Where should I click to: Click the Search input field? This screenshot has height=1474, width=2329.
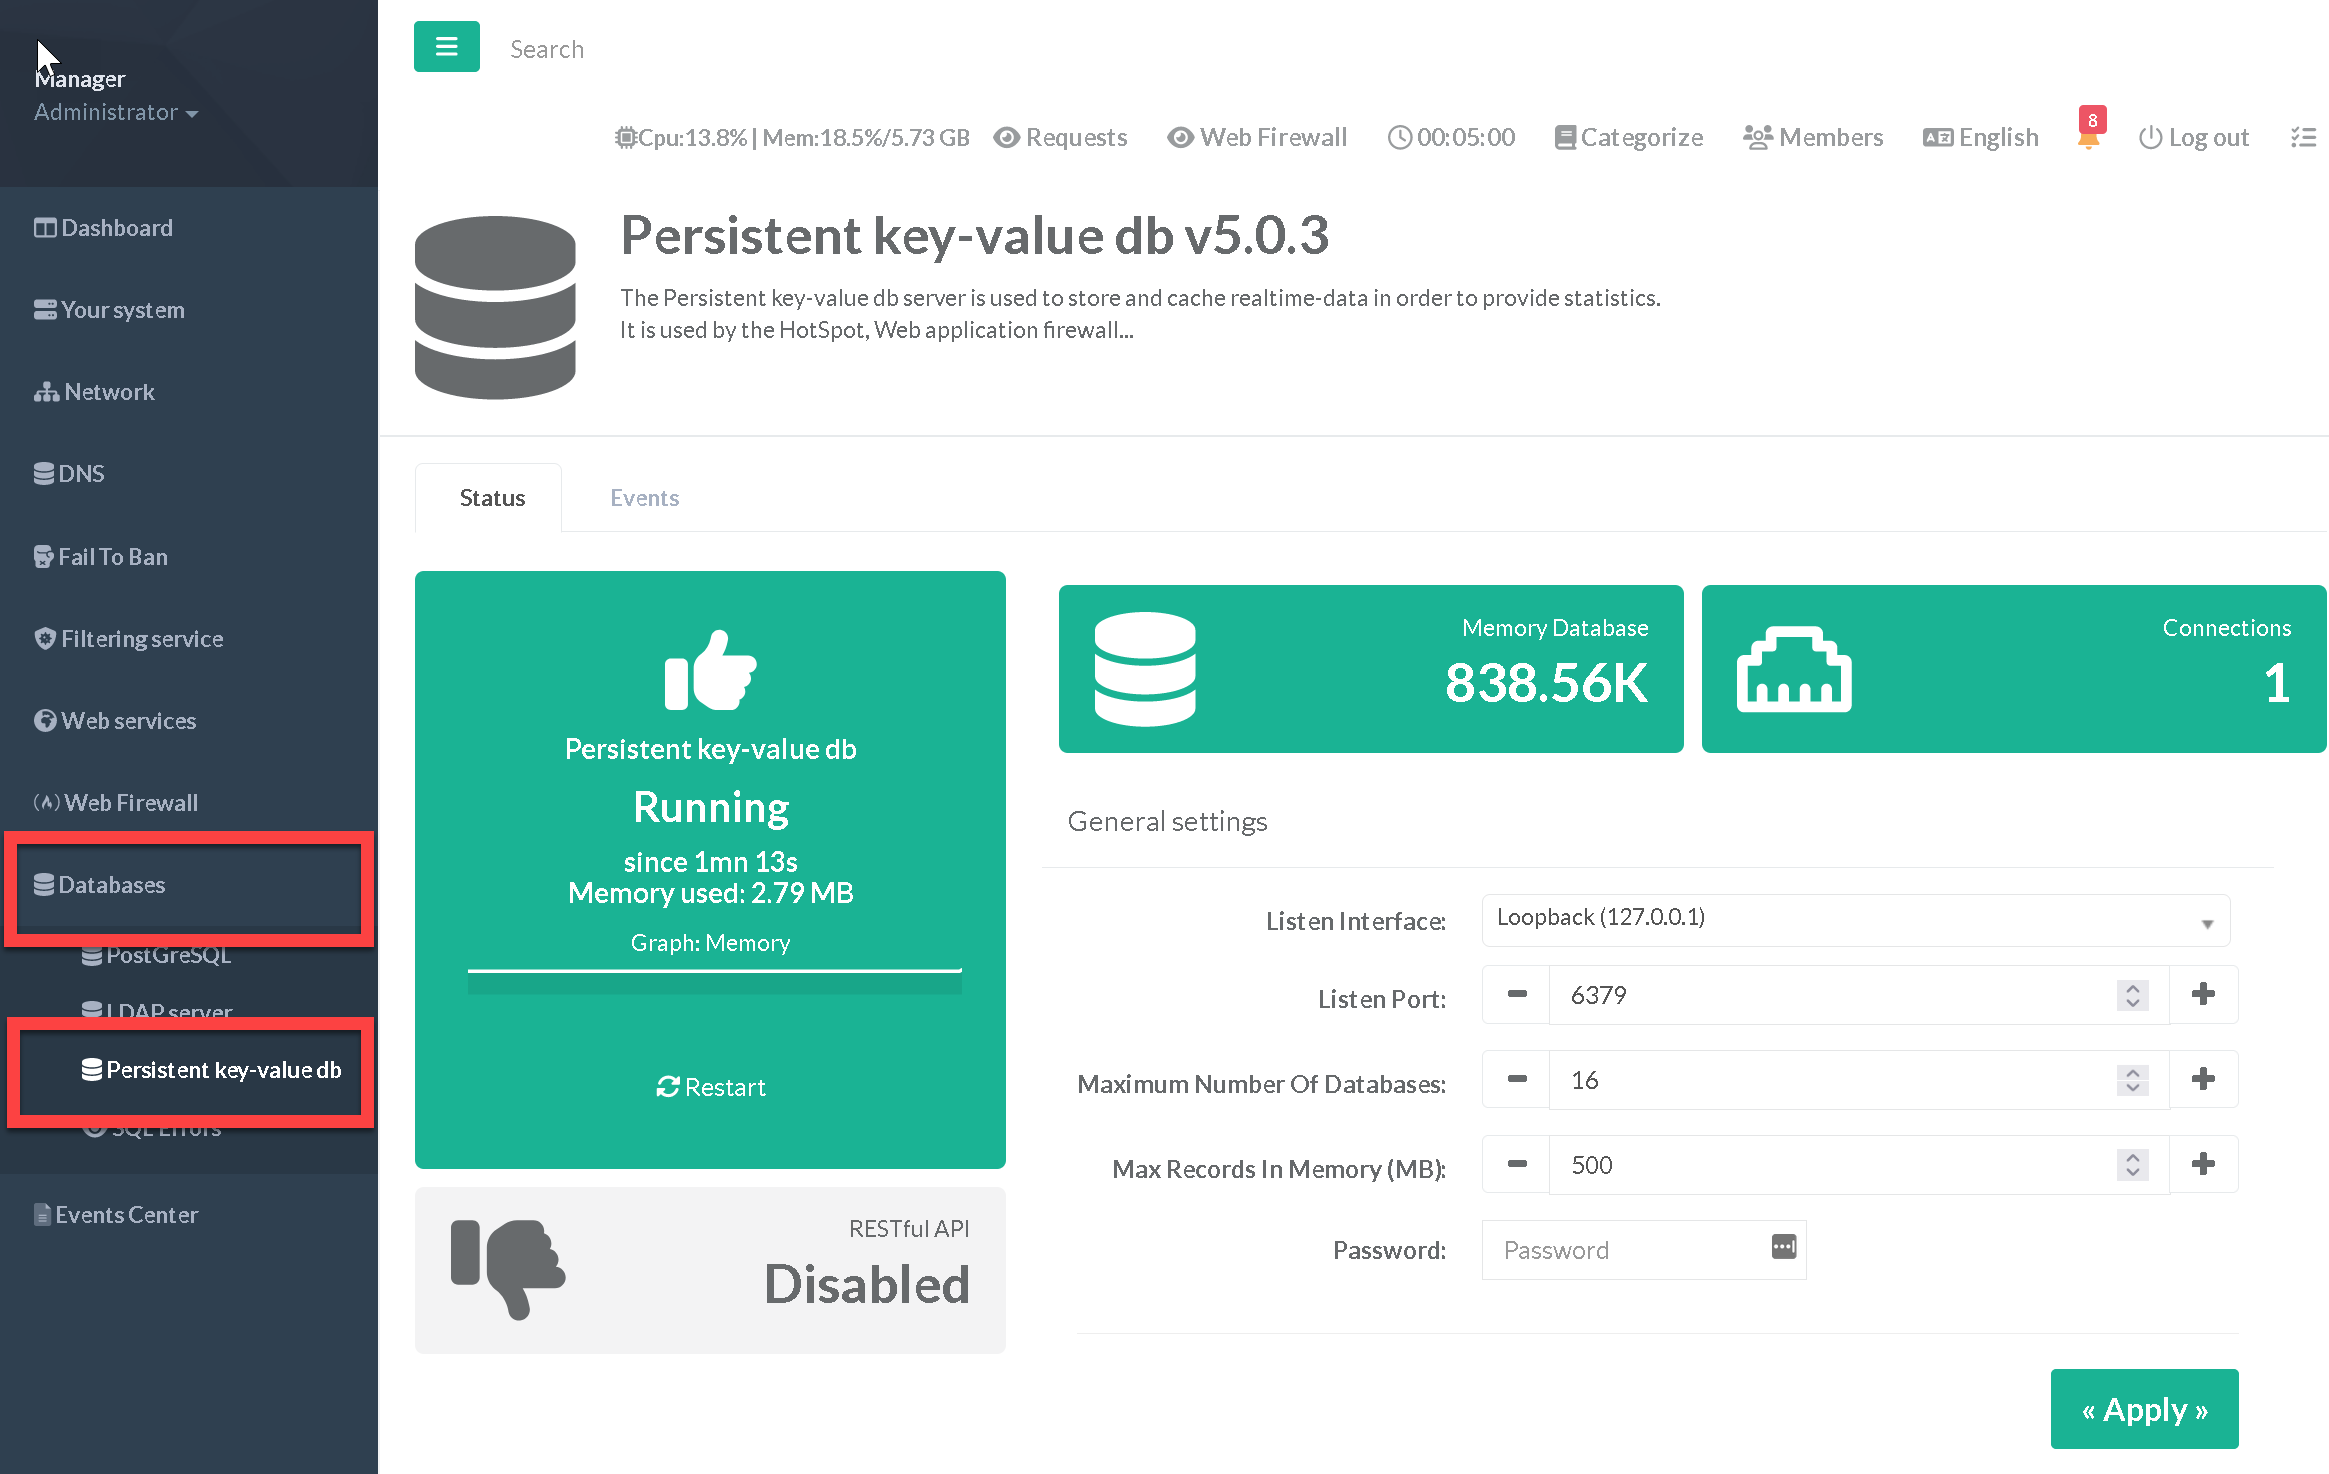(547, 49)
